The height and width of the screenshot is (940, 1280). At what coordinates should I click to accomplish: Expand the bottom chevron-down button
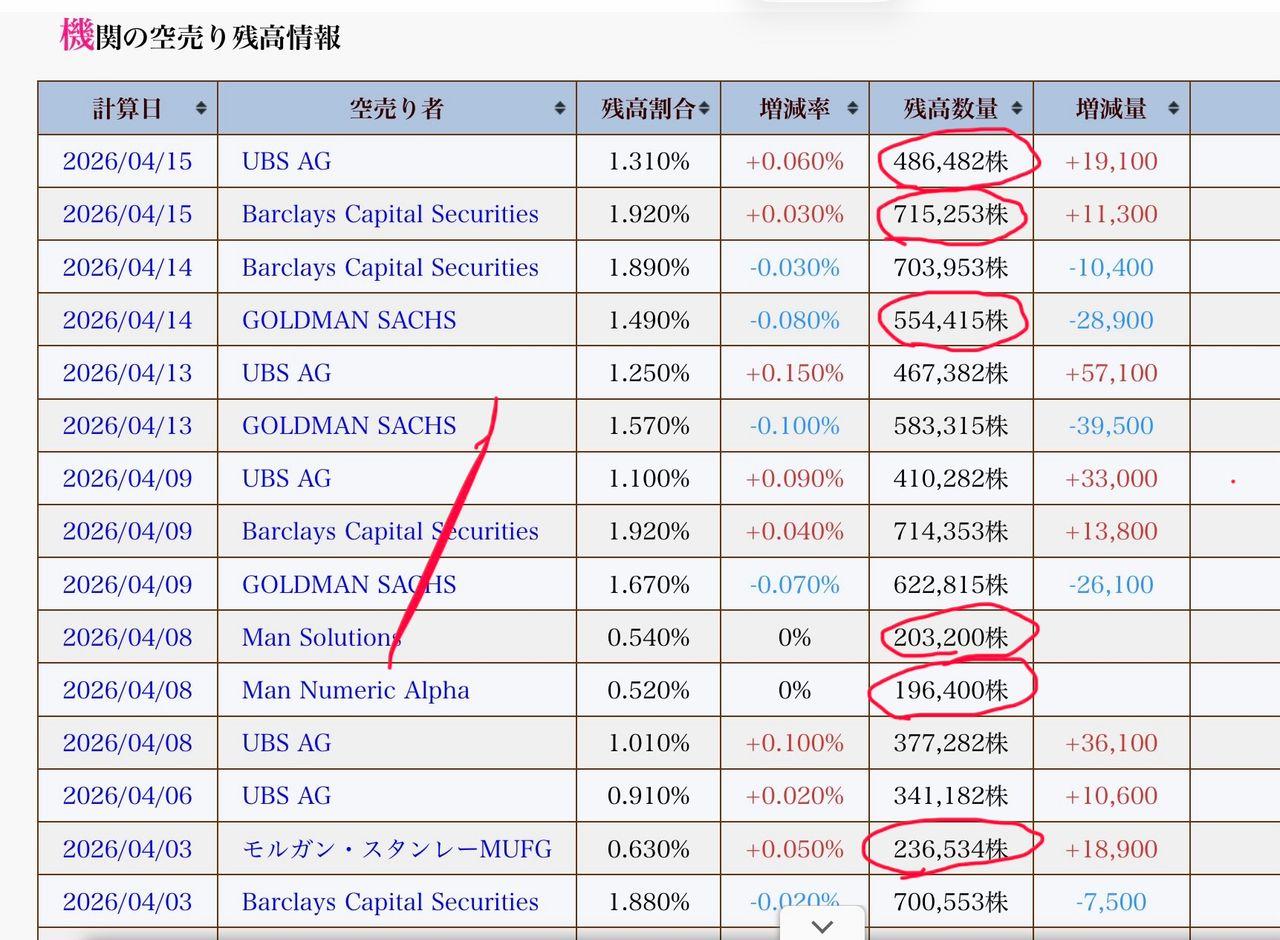tap(822, 926)
